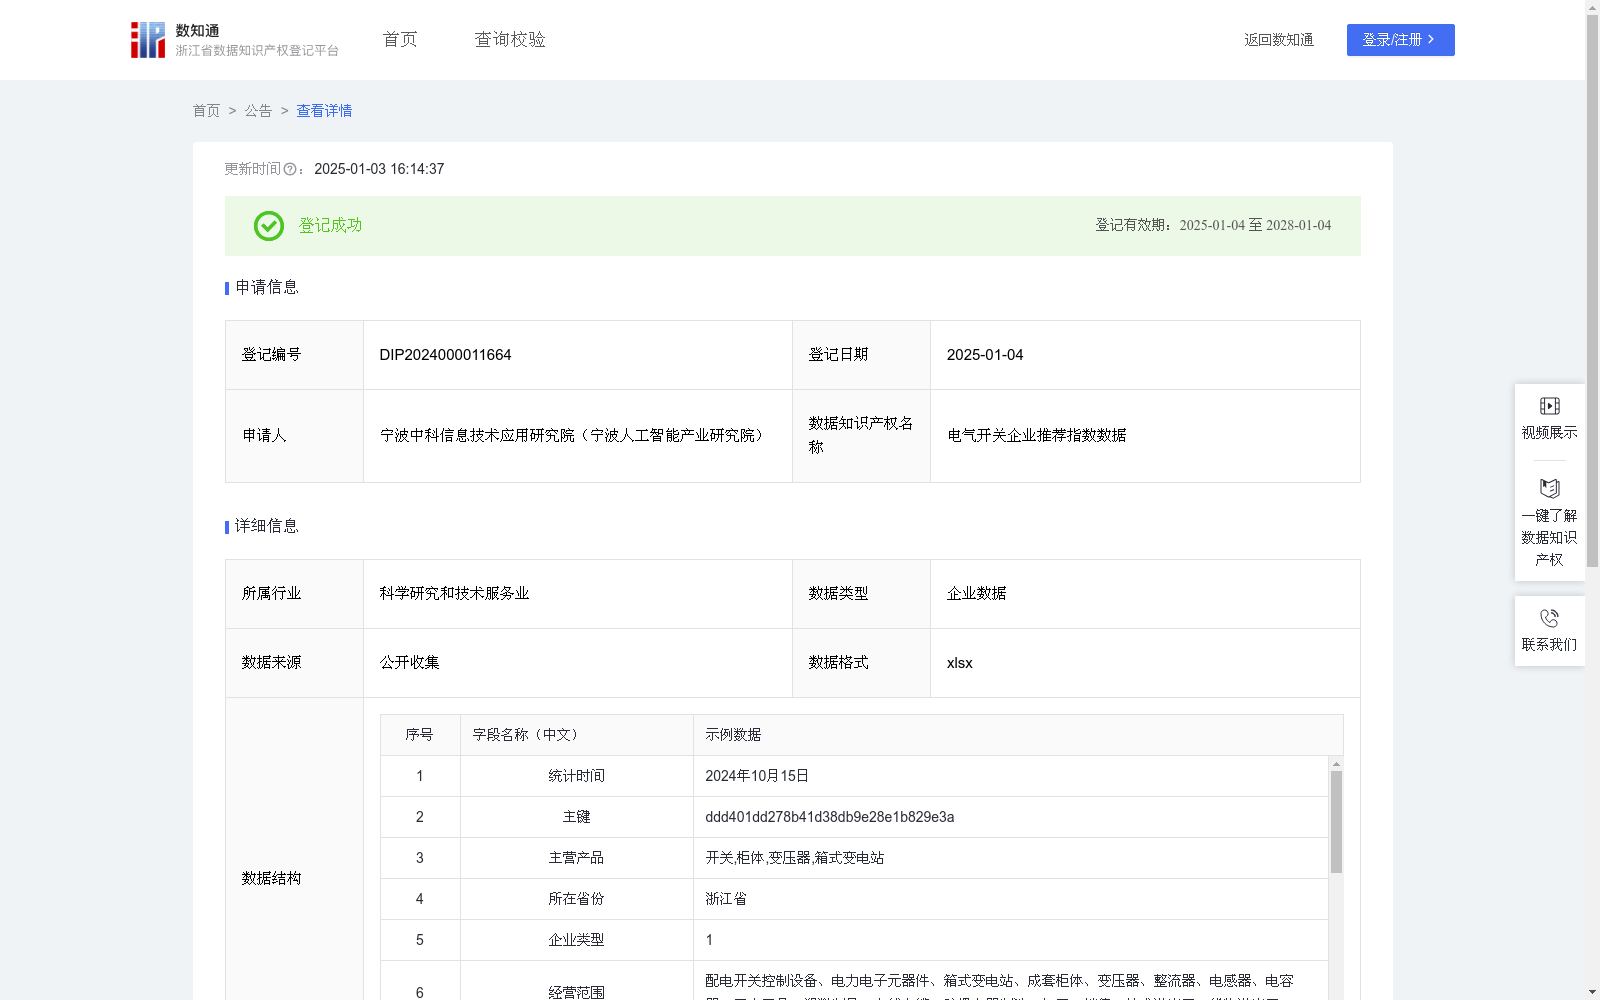Click 查看详情 in the breadcrumb
The height and width of the screenshot is (1000, 1600).
point(324,111)
